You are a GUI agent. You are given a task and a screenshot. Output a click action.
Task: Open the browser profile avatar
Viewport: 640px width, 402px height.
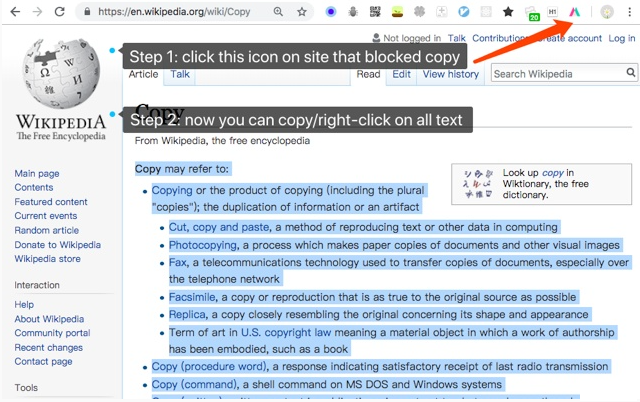point(607,11)
